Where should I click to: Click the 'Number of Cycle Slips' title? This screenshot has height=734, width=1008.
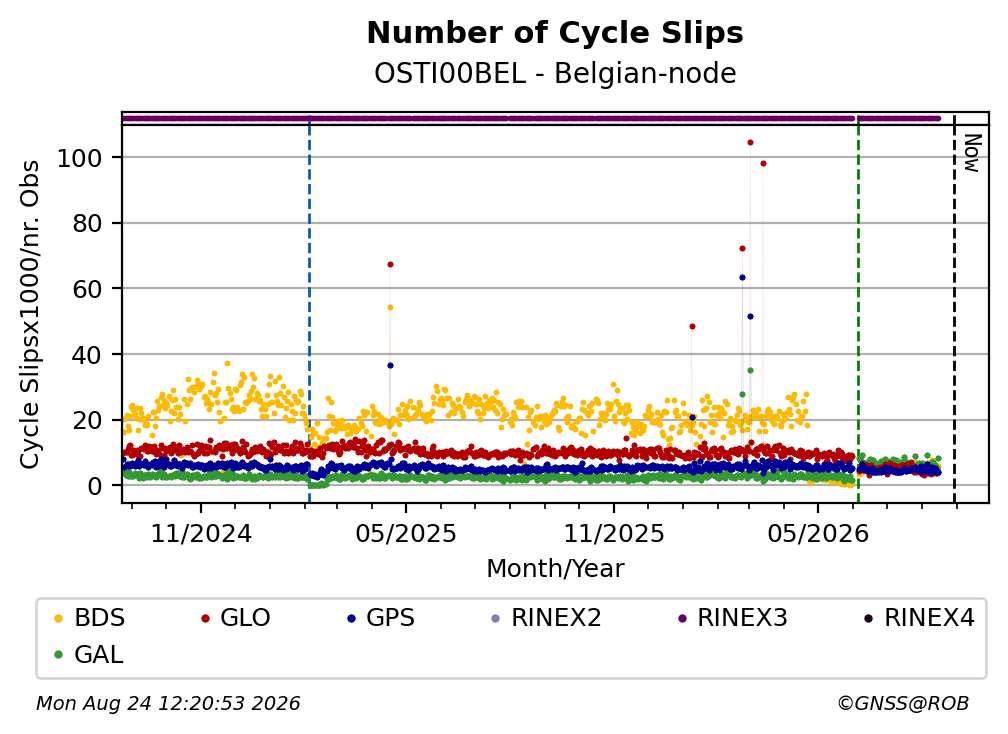click(x=555, y=33)
